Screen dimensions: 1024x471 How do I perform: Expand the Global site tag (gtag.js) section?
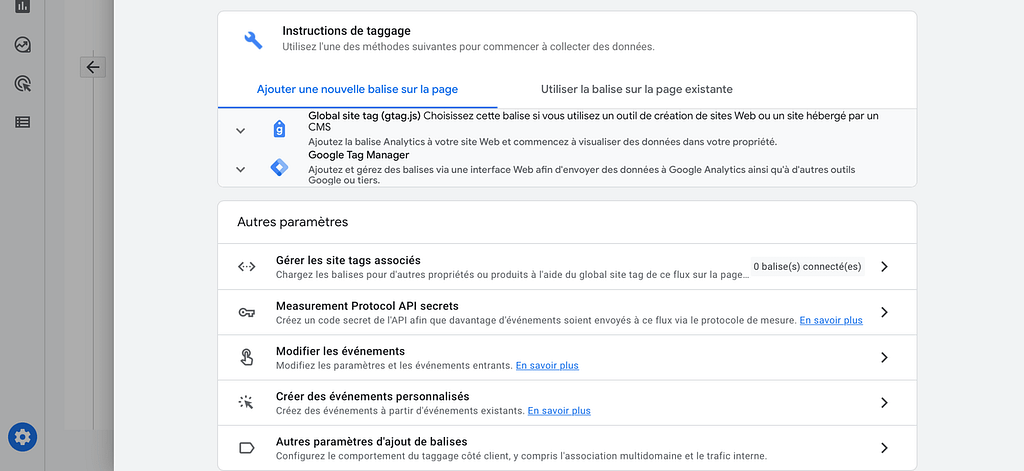[240, 131]
